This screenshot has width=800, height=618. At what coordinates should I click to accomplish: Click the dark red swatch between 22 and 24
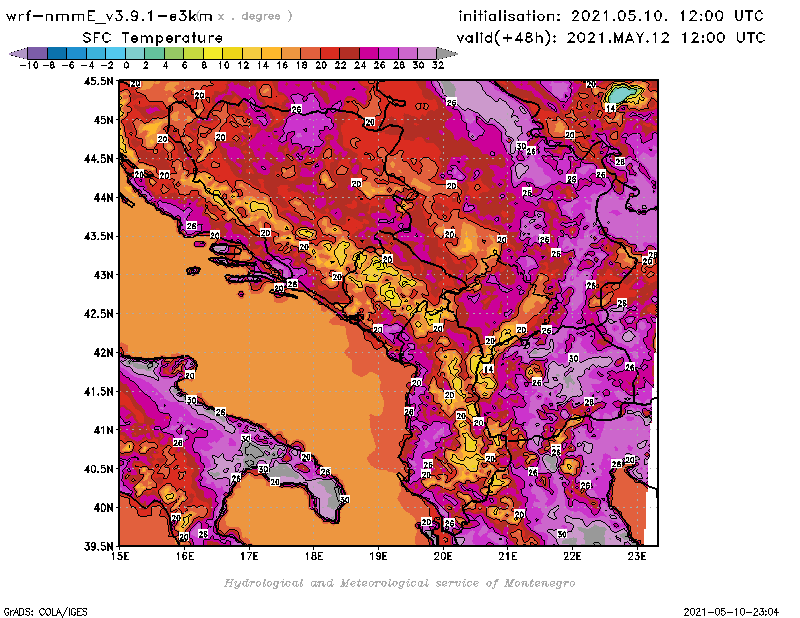click(349, 53)
